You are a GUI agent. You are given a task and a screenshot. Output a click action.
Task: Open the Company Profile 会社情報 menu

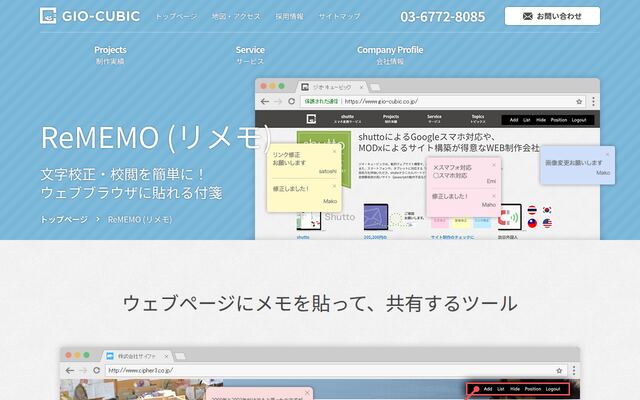(x=390, y=55)
